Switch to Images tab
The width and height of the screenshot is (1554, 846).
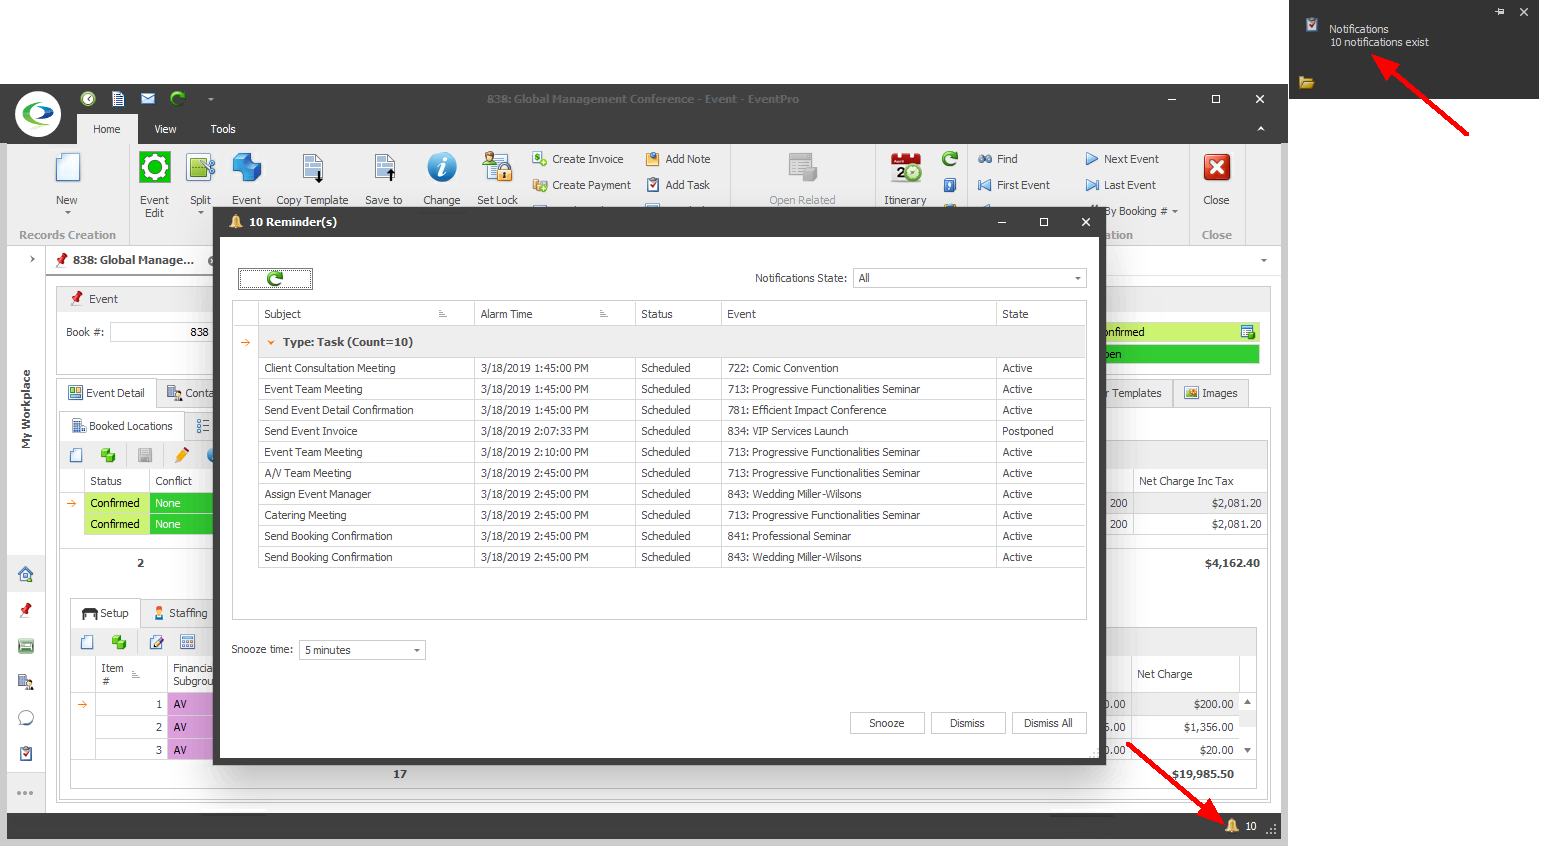(1211, 393)
